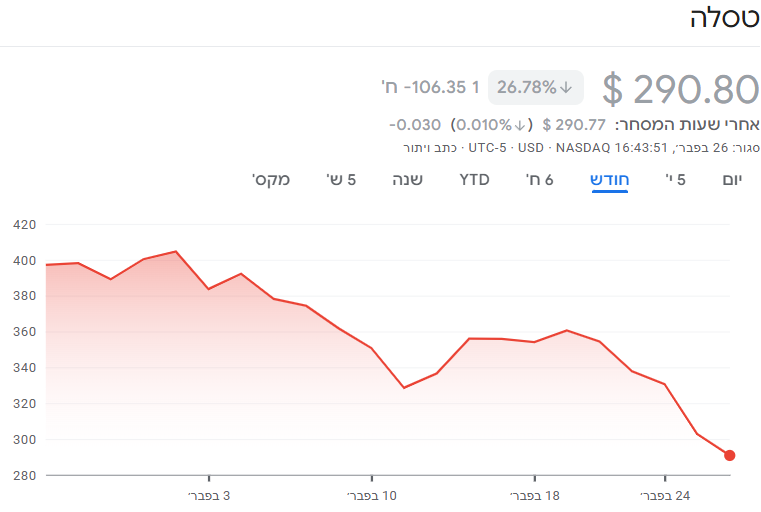Click the 3 בפבר׳ date marker
Image resolution: width=761 pixels, height=512 pixels.
[x=210, y=494]
